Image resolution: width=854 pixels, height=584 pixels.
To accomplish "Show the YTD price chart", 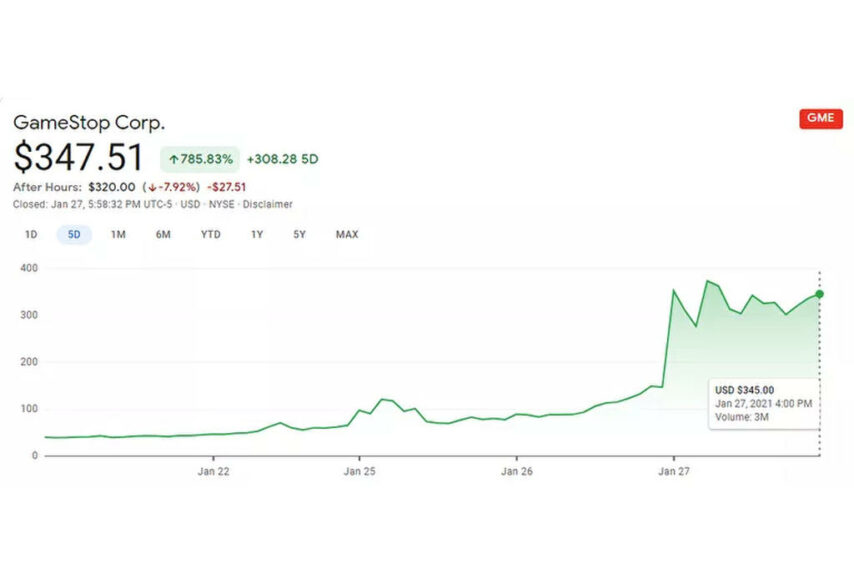I will (x=211, y=235).
